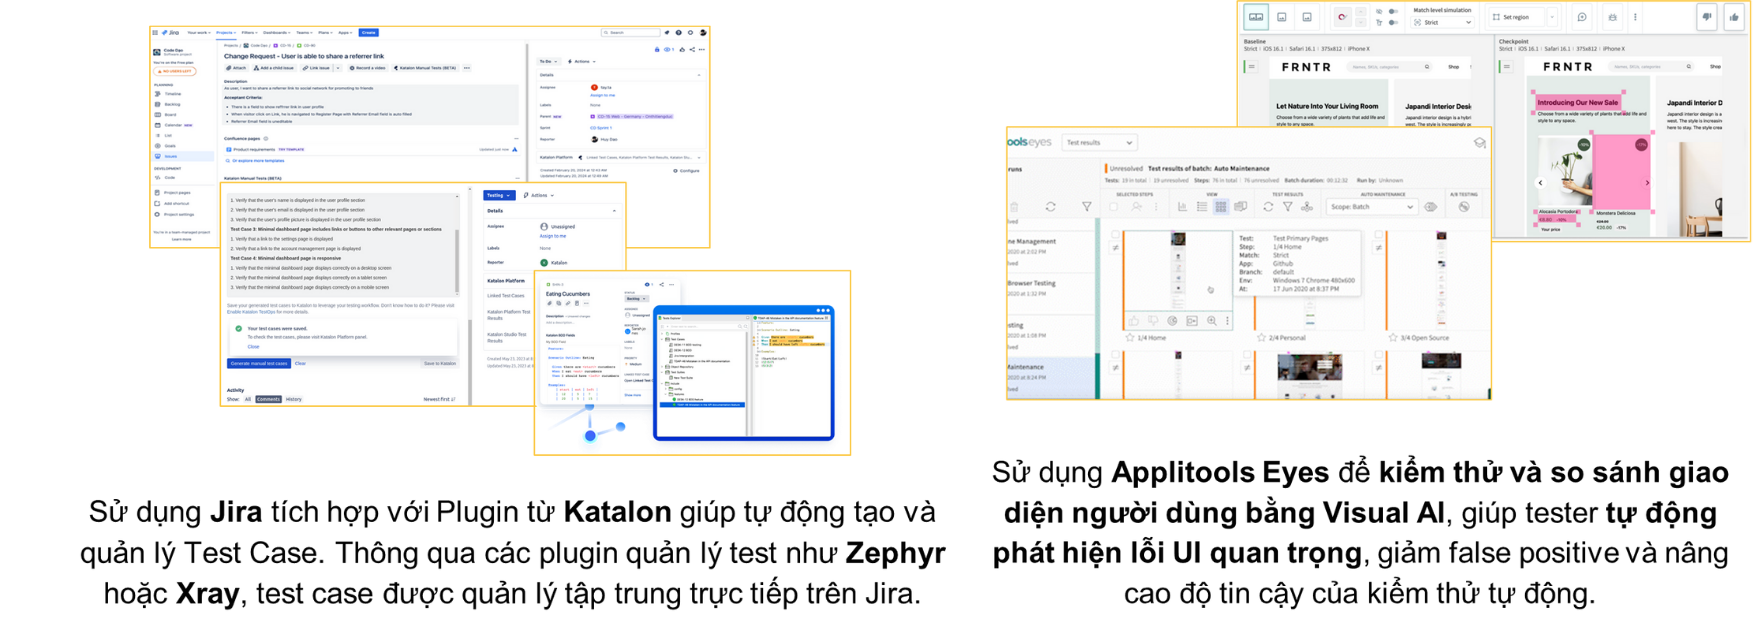
Task: Click next arrow on Checkpoint product carousel
Action: (x=1647, y=183)
